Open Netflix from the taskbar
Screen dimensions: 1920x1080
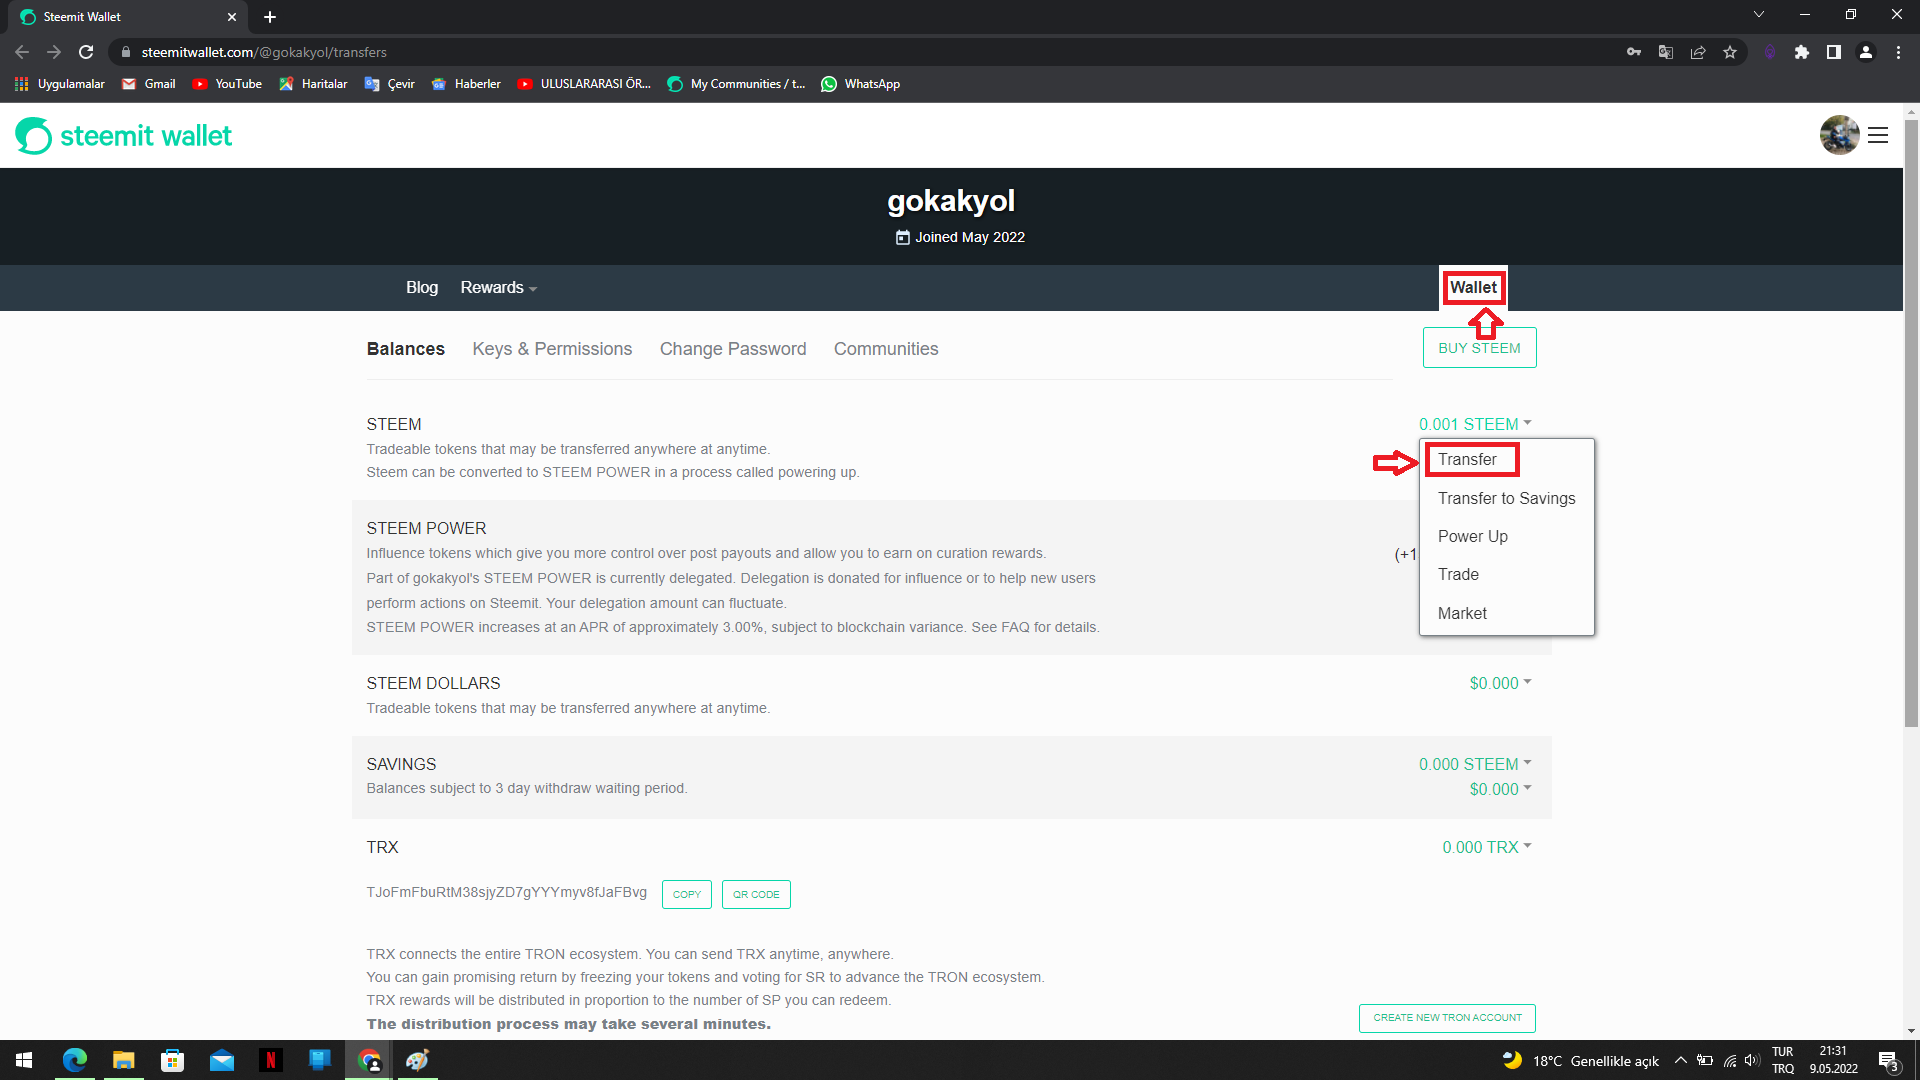tap(270, 1060)
